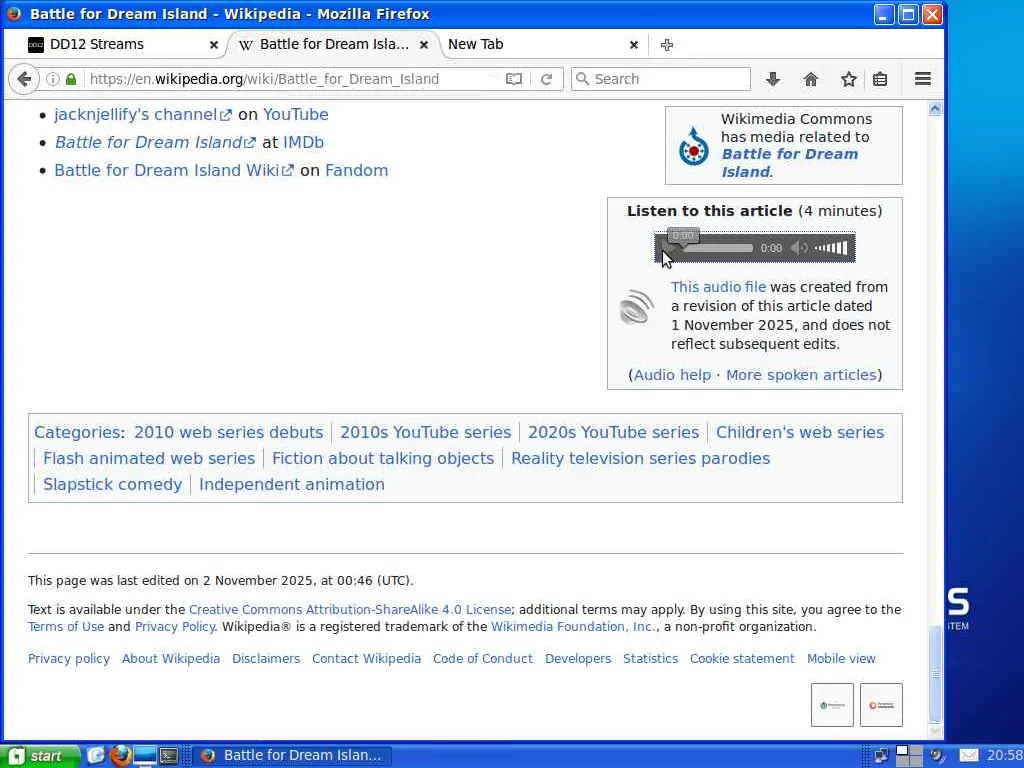Click the grey speaker image in the audio box
Screen dimensions: 1024x768
click(x=636, y=307)
